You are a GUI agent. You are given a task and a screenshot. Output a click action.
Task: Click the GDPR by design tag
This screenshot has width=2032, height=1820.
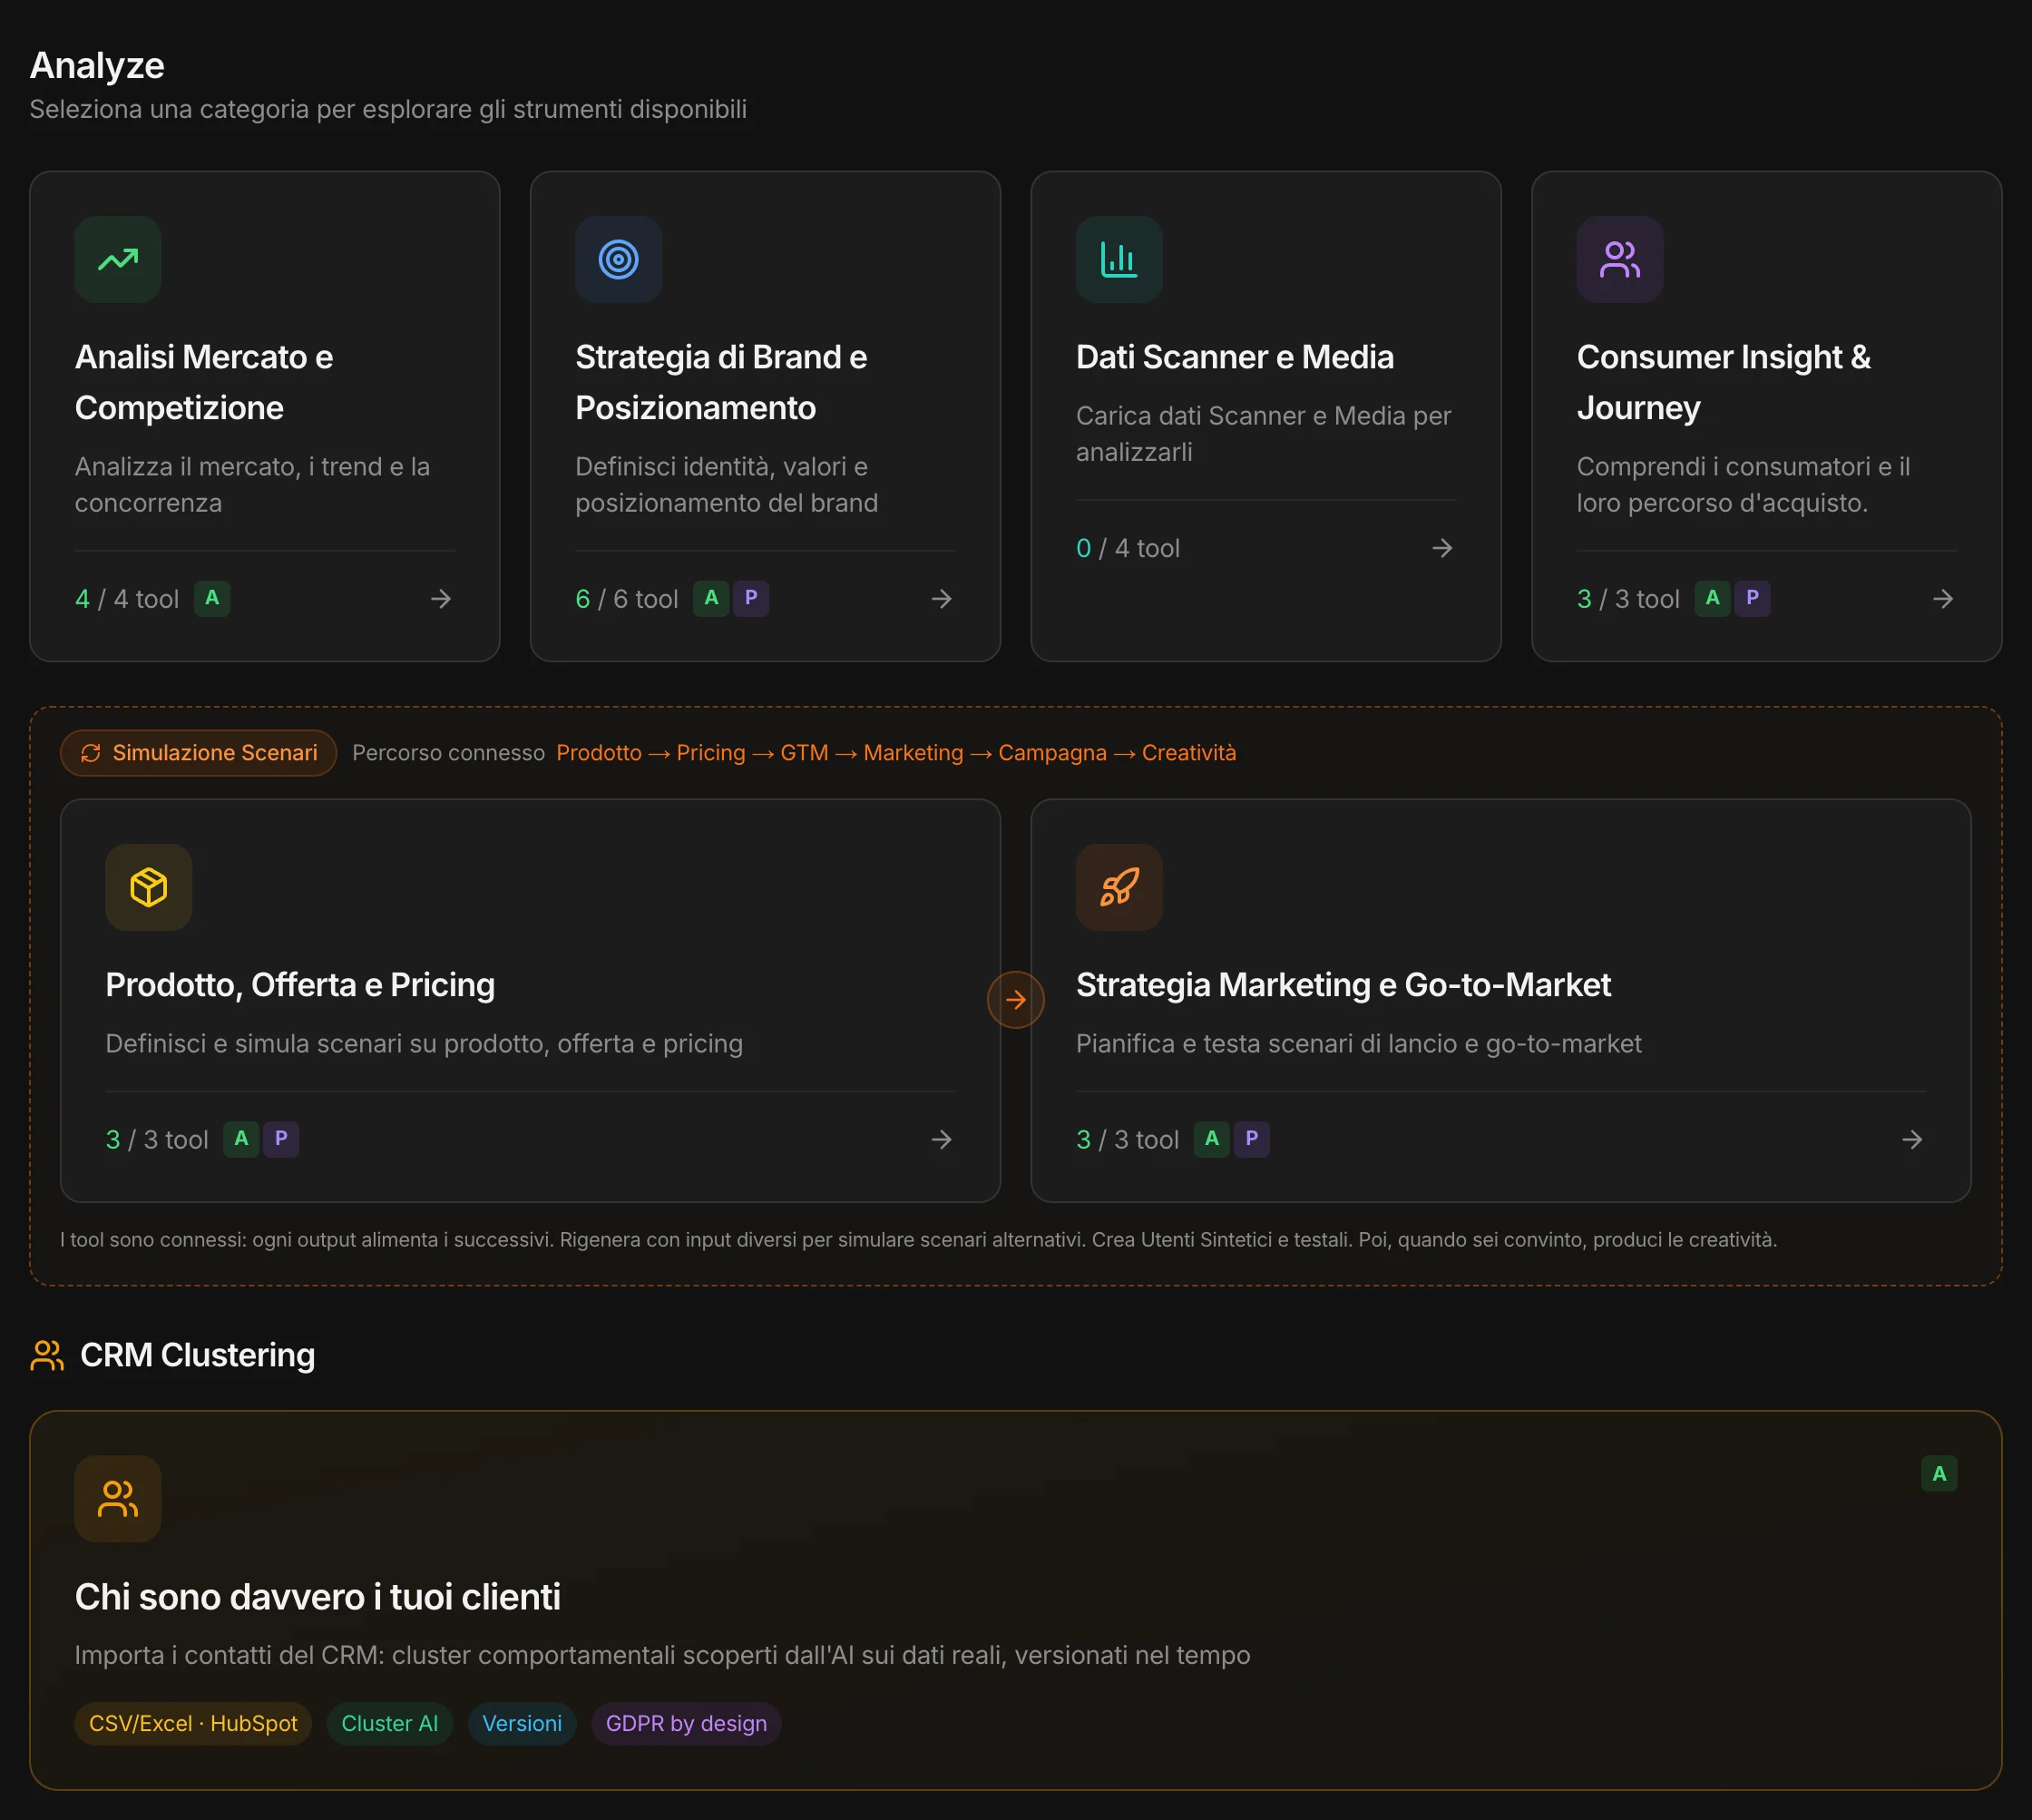[x=686, y=1724]
